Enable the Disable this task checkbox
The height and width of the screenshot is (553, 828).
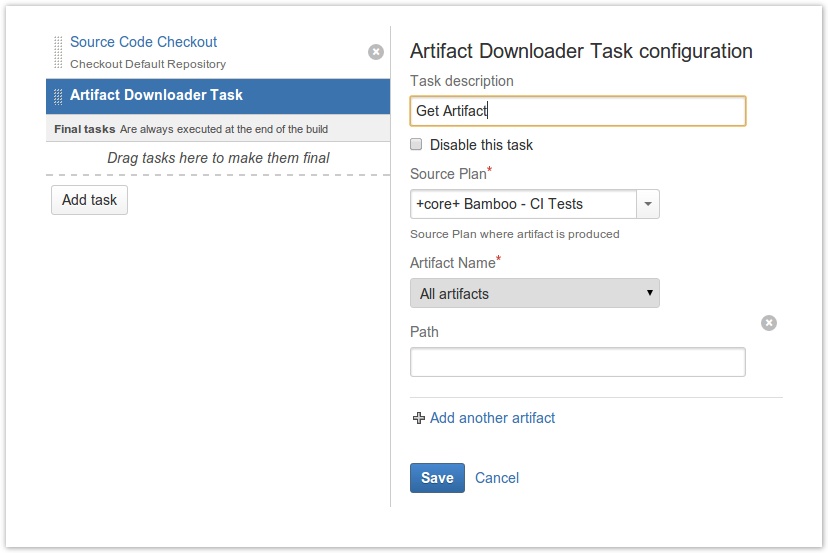[x=416, y=144]
